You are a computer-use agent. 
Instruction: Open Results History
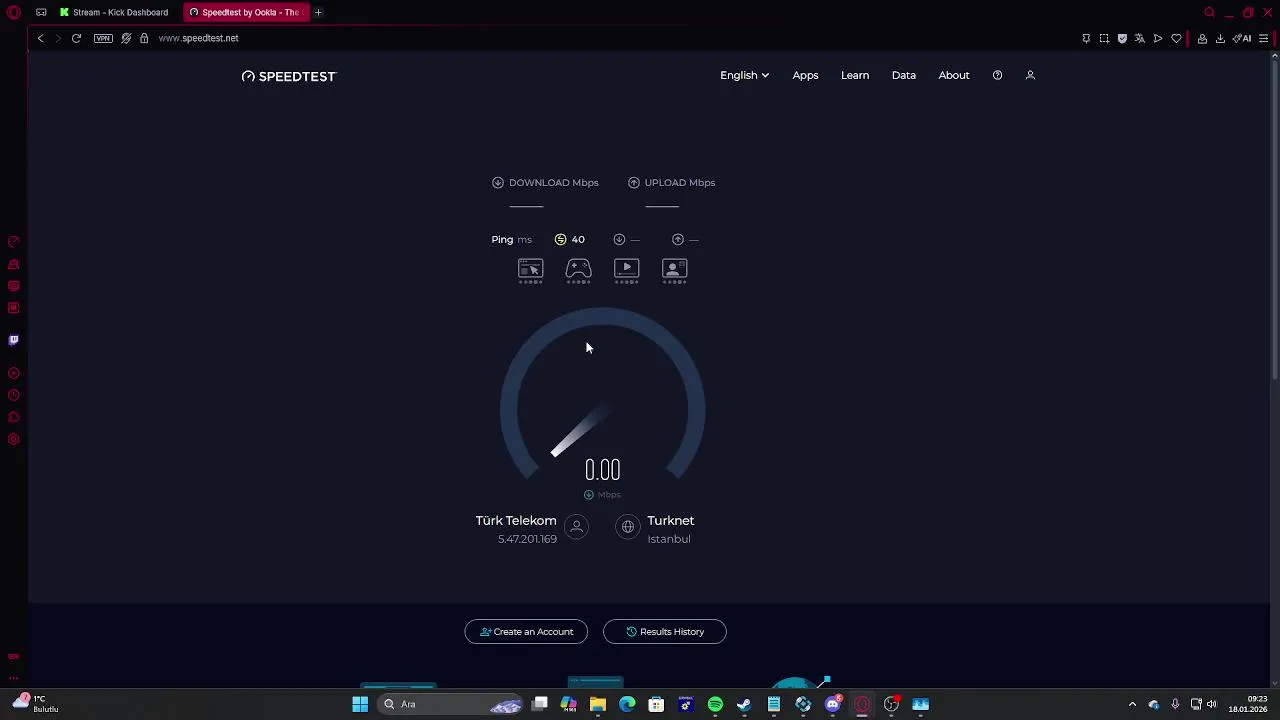point(665,632)
